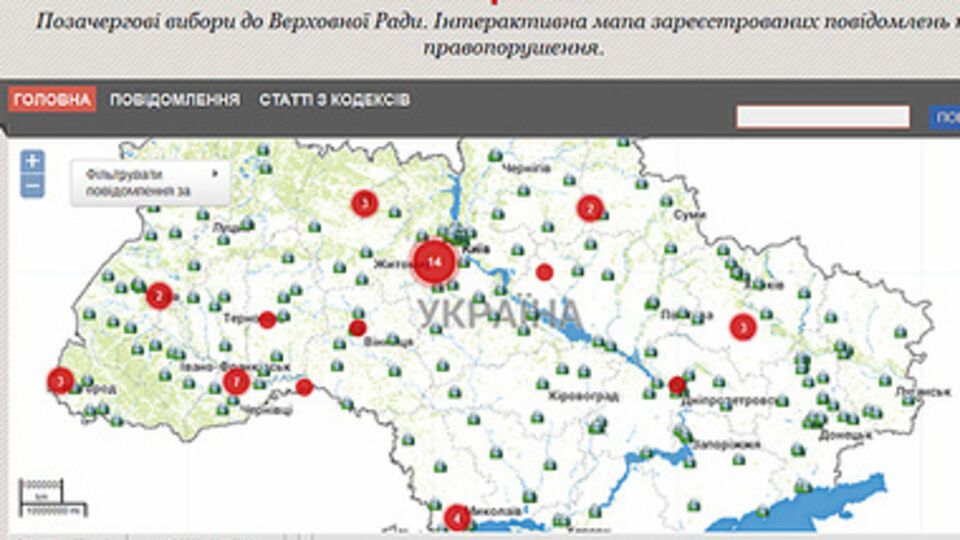Click the Запоріжжя city label
960x540 pixels.
pyautogui.click(x=729, y=444)
